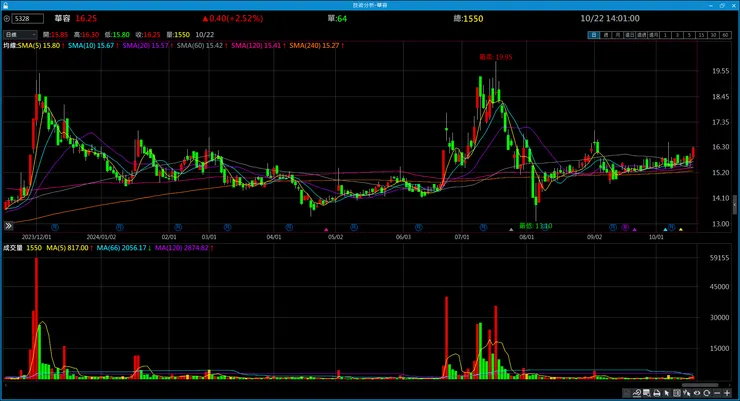The width and height of the screenshot is (740, 401).
Task: Select the 日 daily timeframe button
Action: pos(594,35)
